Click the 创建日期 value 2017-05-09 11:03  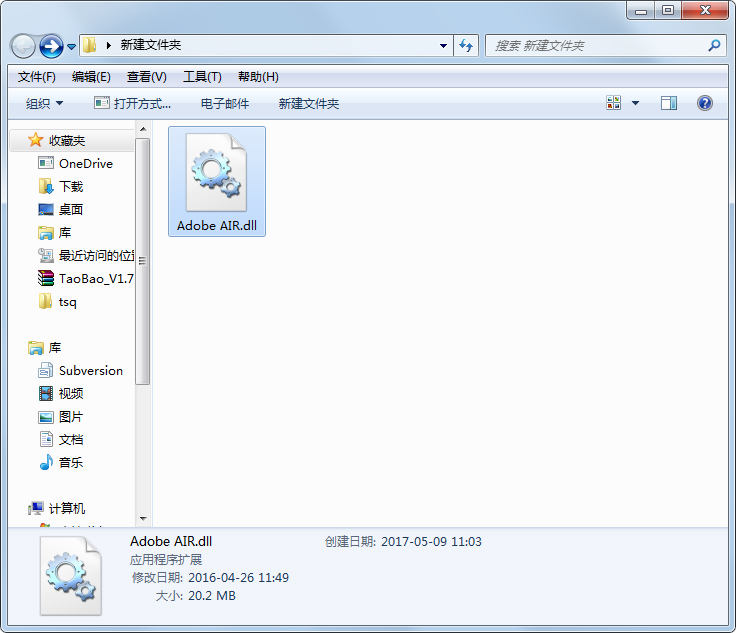click(431, 541)
